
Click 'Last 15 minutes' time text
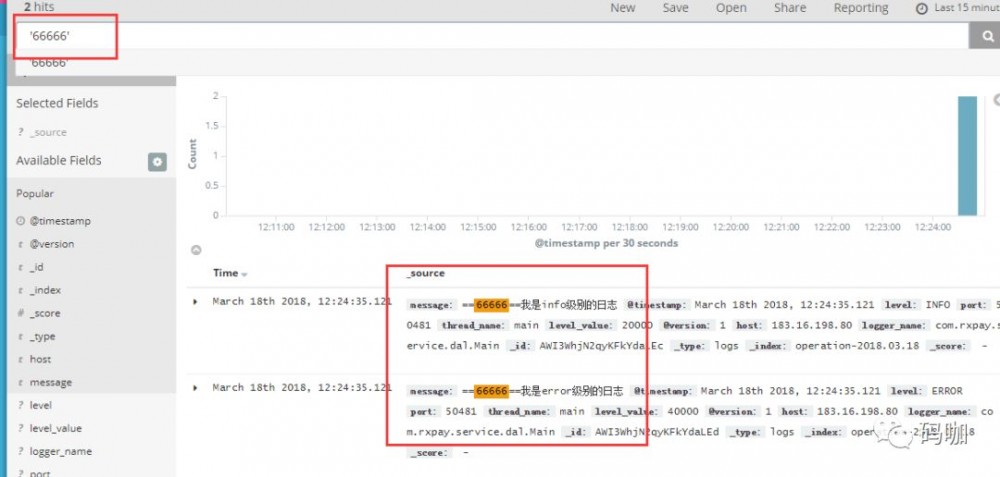pyautogui.click(x=967, y=8)
